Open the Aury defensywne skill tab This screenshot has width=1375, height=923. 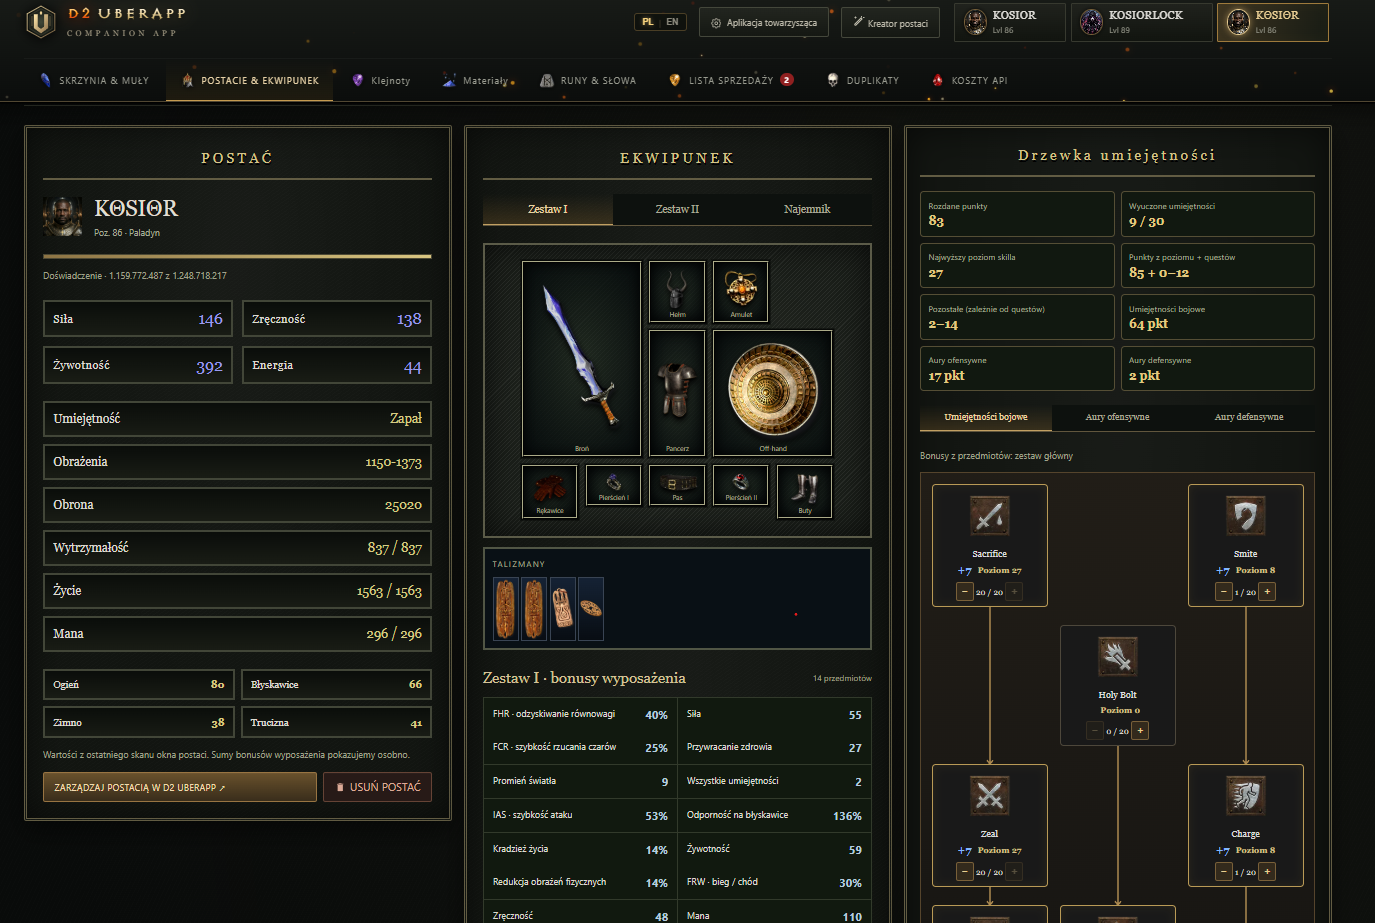[x=1249, y=417]
